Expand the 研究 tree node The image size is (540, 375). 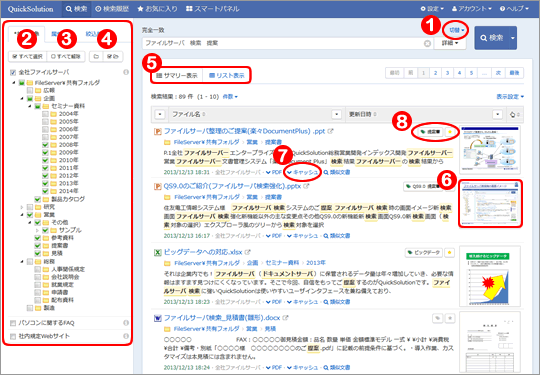pos(22,207)
